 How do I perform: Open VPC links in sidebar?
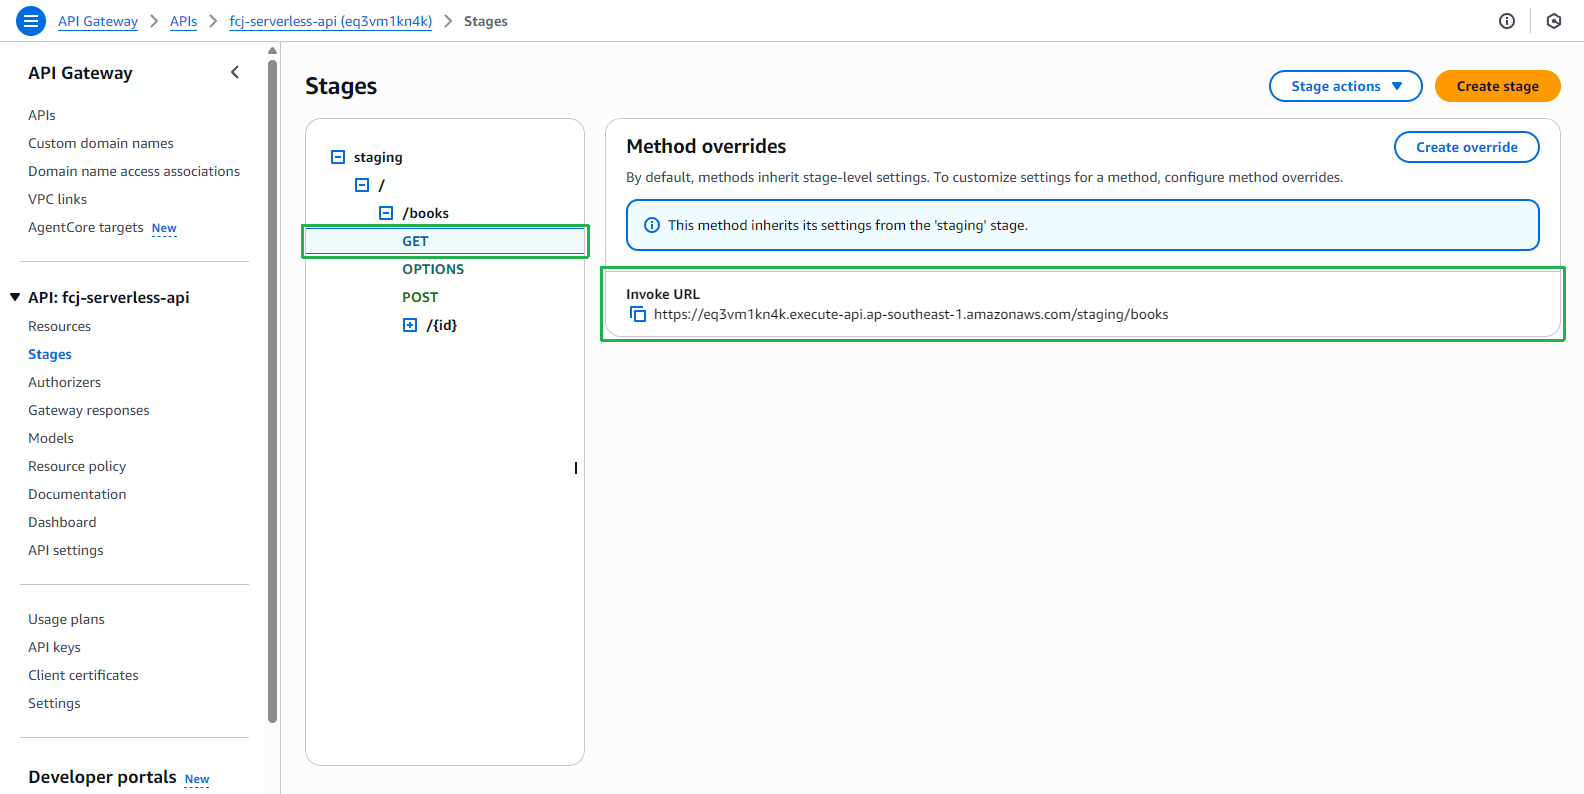[58, 199]
